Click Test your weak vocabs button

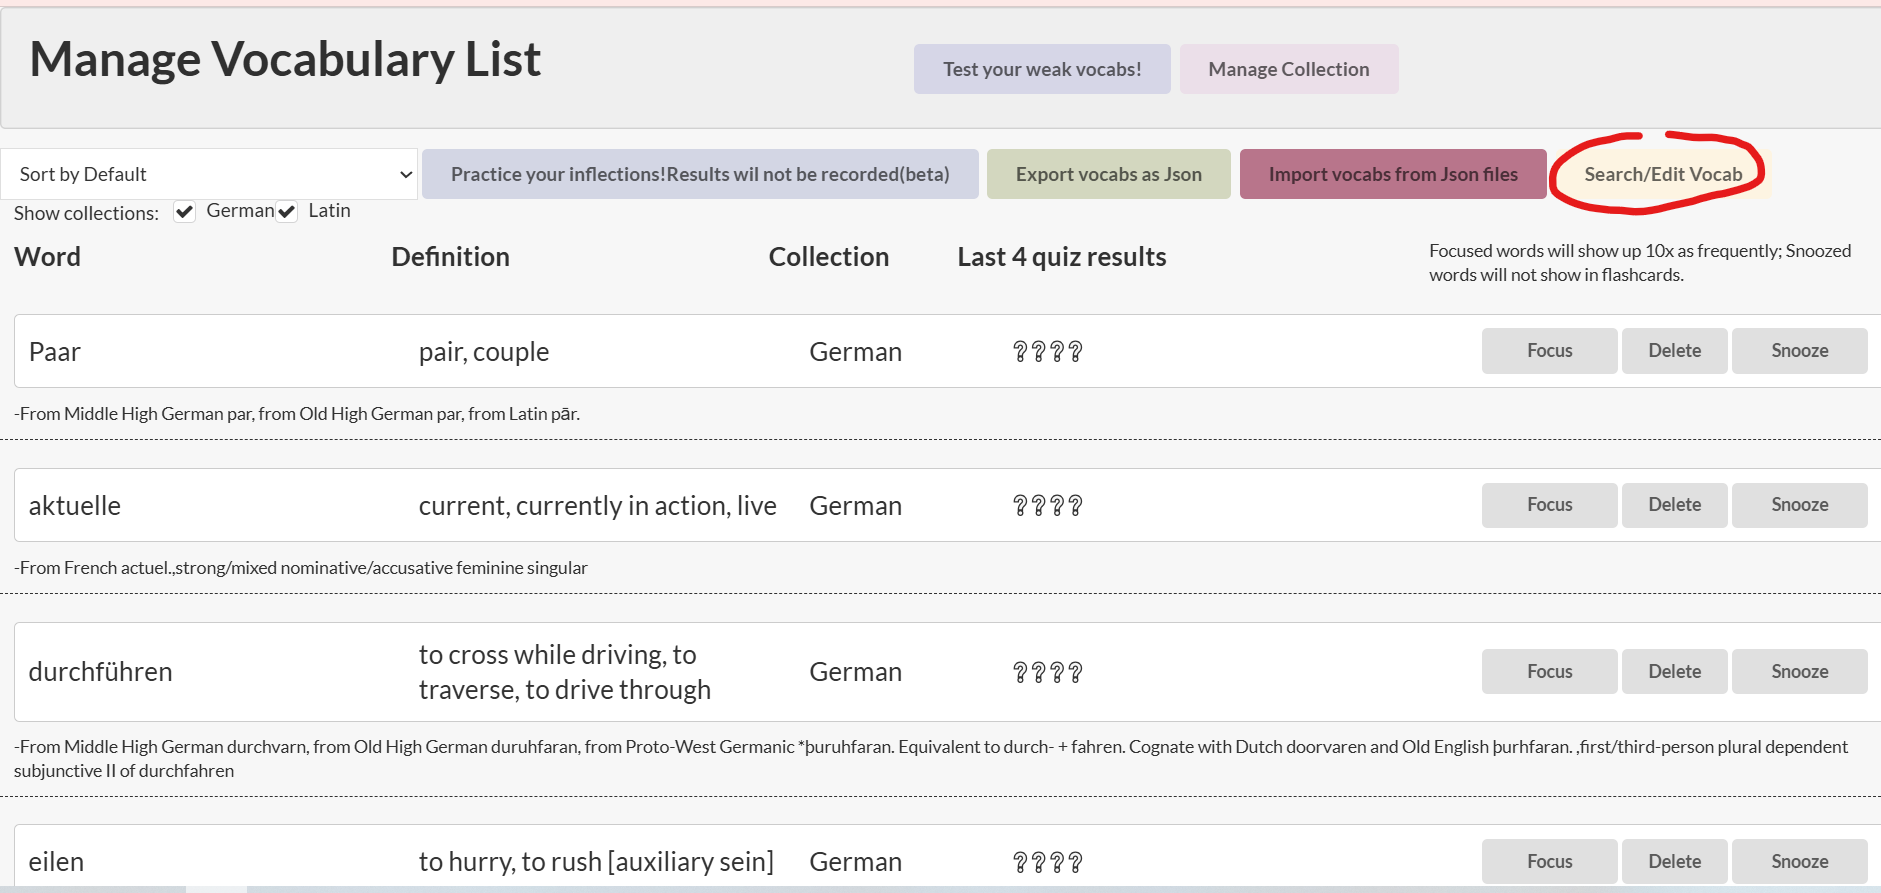[x=1042, y=69]
